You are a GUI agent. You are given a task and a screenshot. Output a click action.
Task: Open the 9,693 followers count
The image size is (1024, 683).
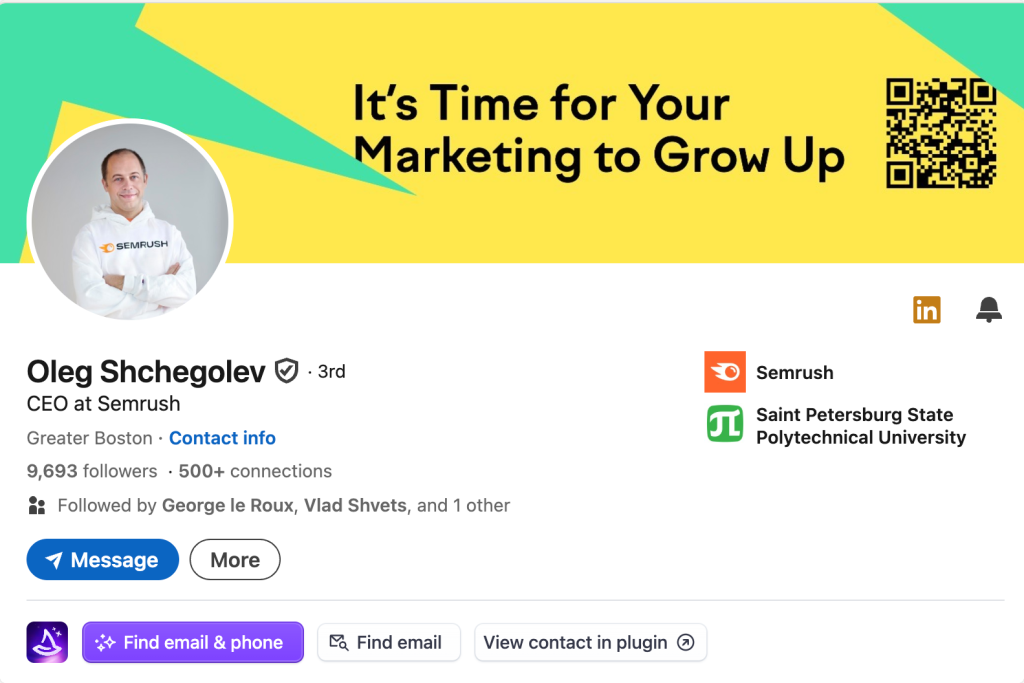point(92,471)
